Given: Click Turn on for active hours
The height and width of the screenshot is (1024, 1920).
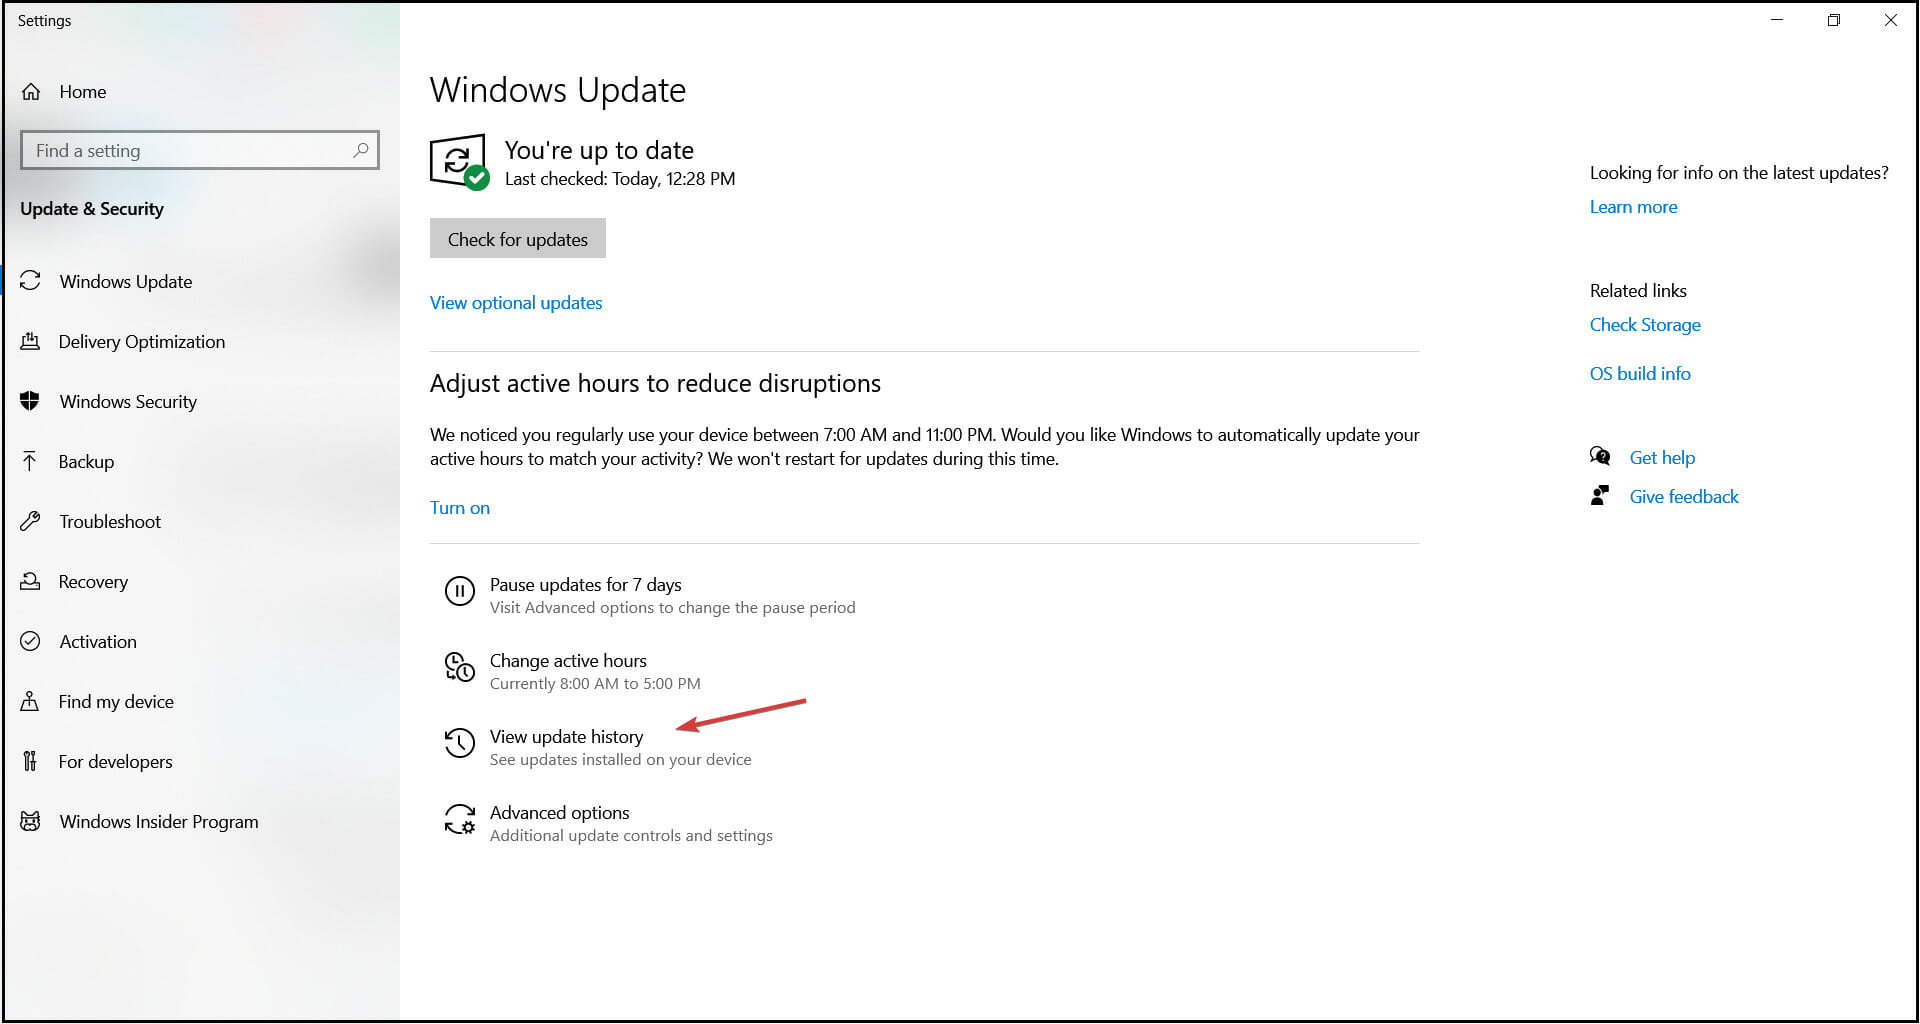Looking at the screenshot, I should 460,508.
